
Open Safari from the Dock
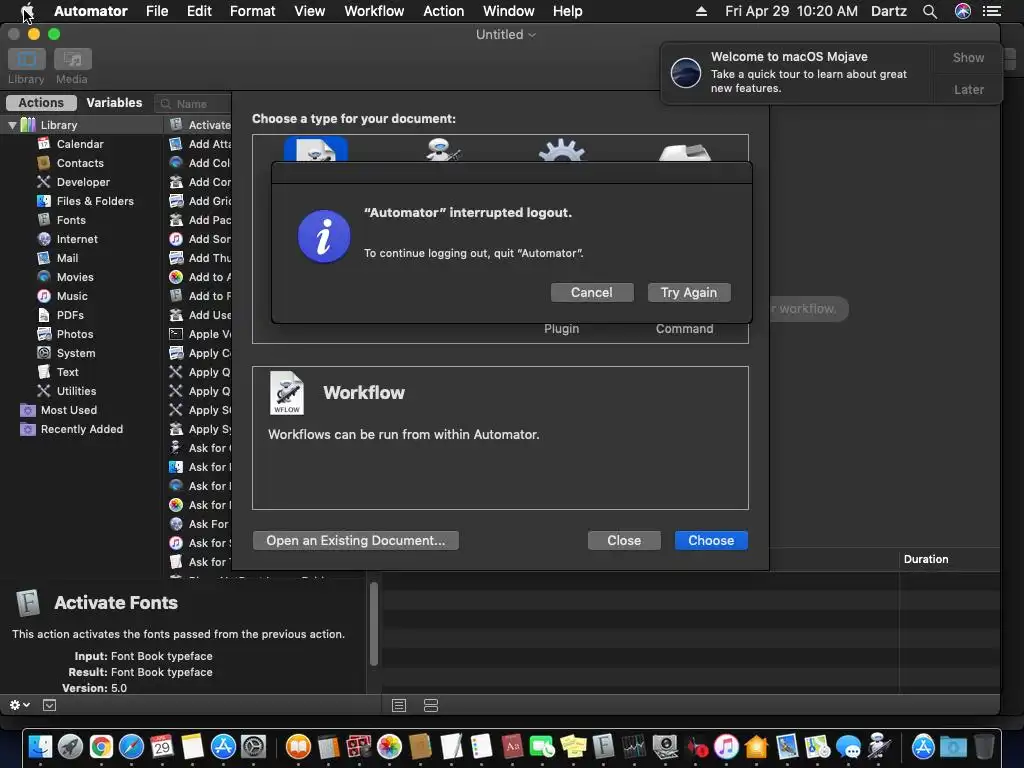pos(131,747)
